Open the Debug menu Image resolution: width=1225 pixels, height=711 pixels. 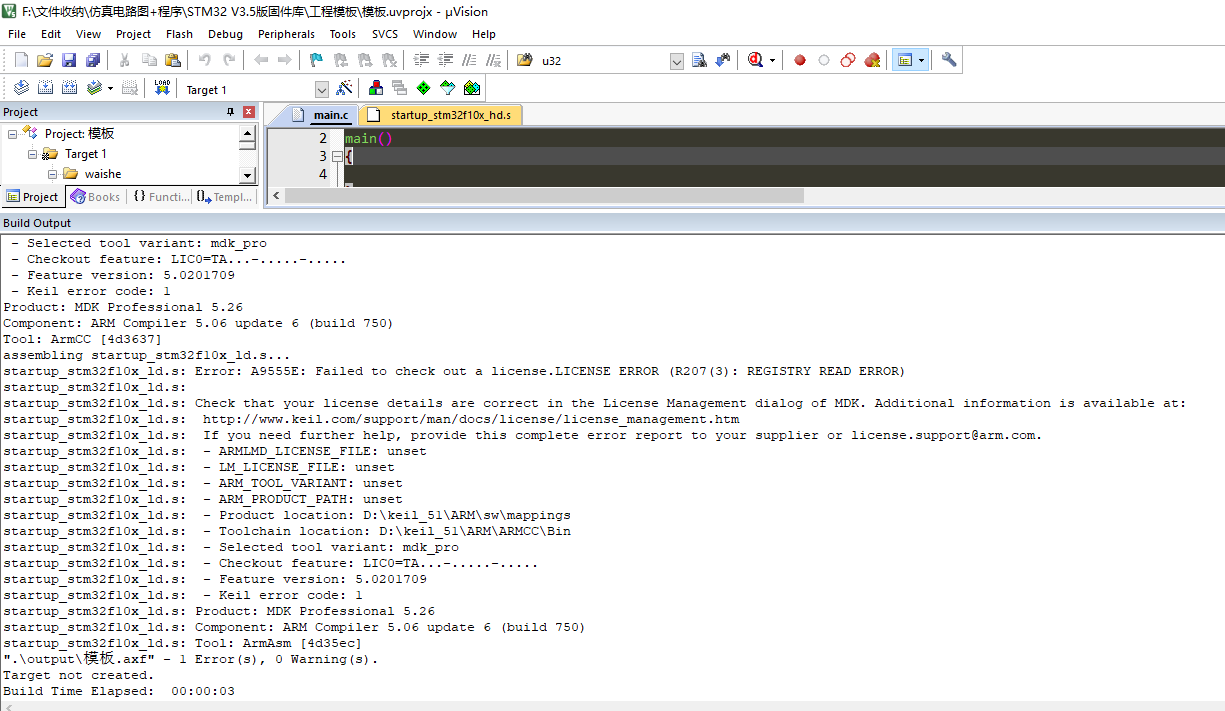click(x=225, y=34)
